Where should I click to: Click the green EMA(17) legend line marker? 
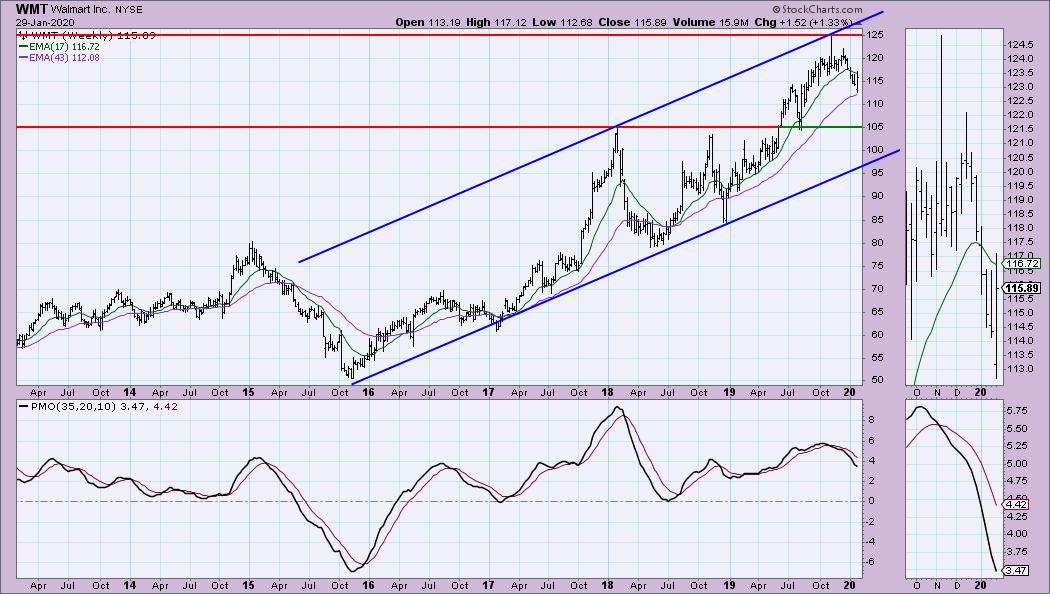[23, 47]
